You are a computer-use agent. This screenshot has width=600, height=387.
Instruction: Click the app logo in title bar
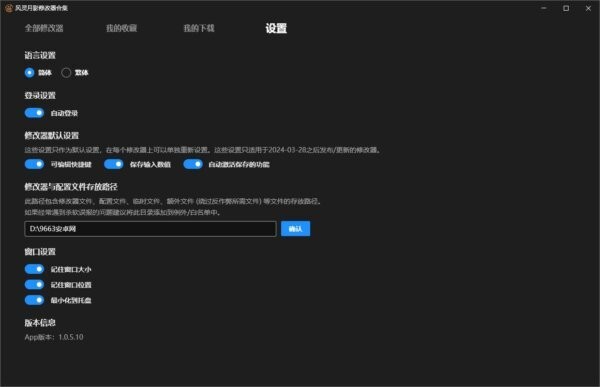coord(9,8)
